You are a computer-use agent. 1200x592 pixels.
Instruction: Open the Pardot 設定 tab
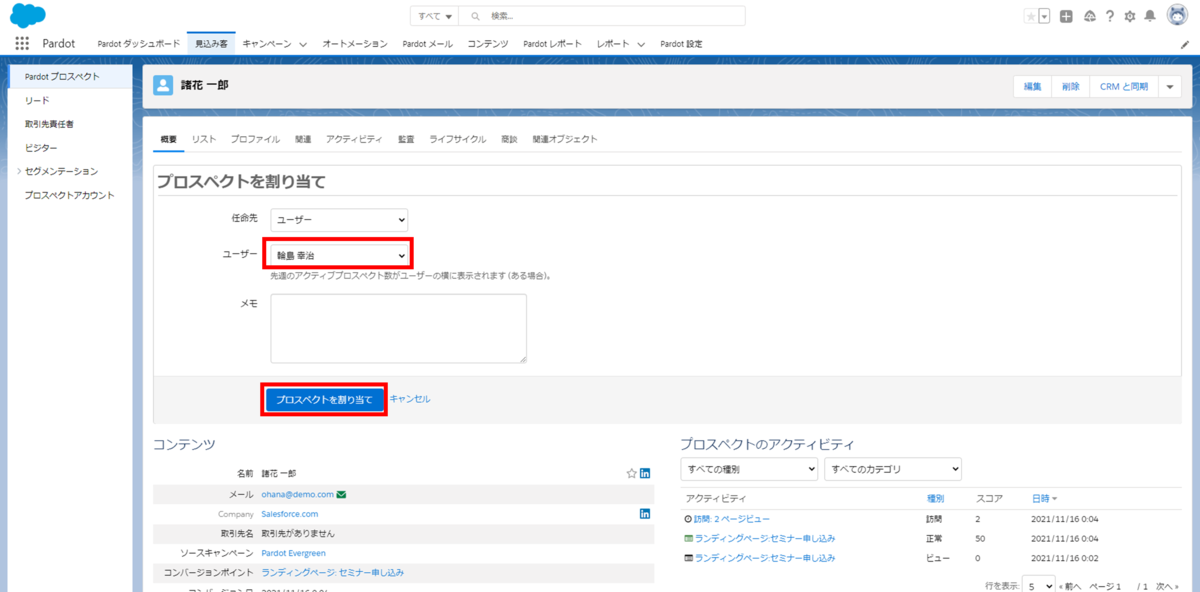(679, 44)
